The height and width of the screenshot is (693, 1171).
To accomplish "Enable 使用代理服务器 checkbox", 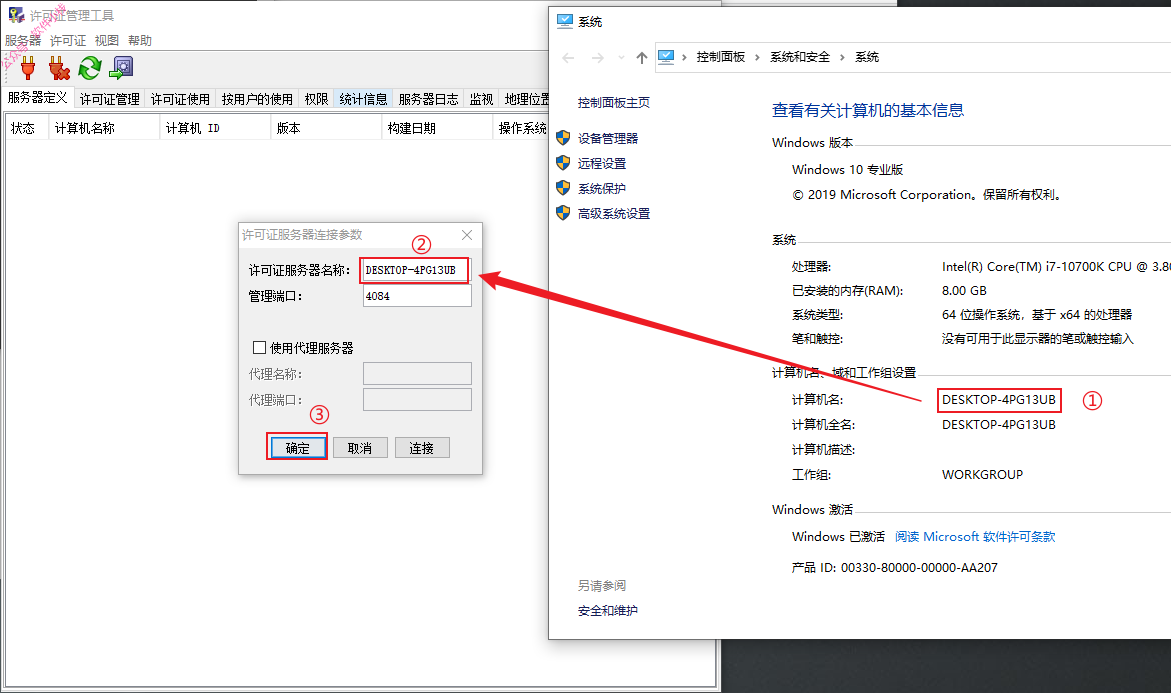I will pyautogui.click(x=259, y=347).
